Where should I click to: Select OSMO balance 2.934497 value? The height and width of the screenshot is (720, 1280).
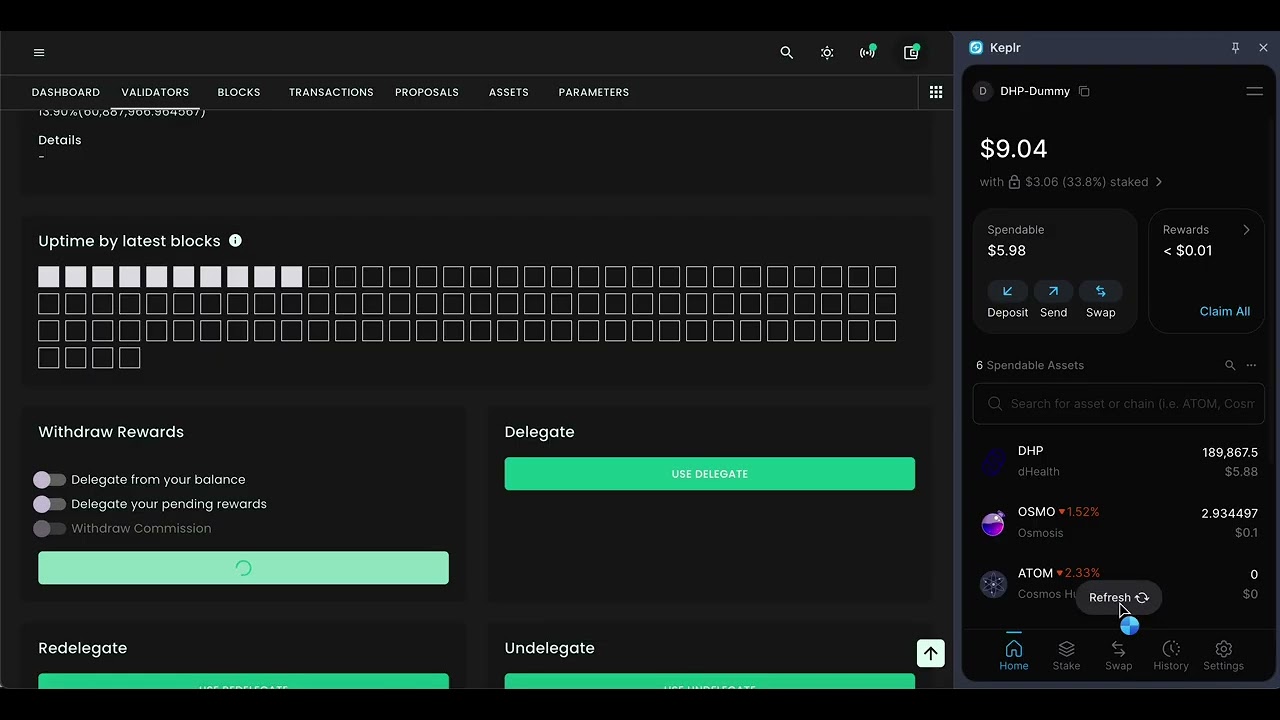(1230, 514)
